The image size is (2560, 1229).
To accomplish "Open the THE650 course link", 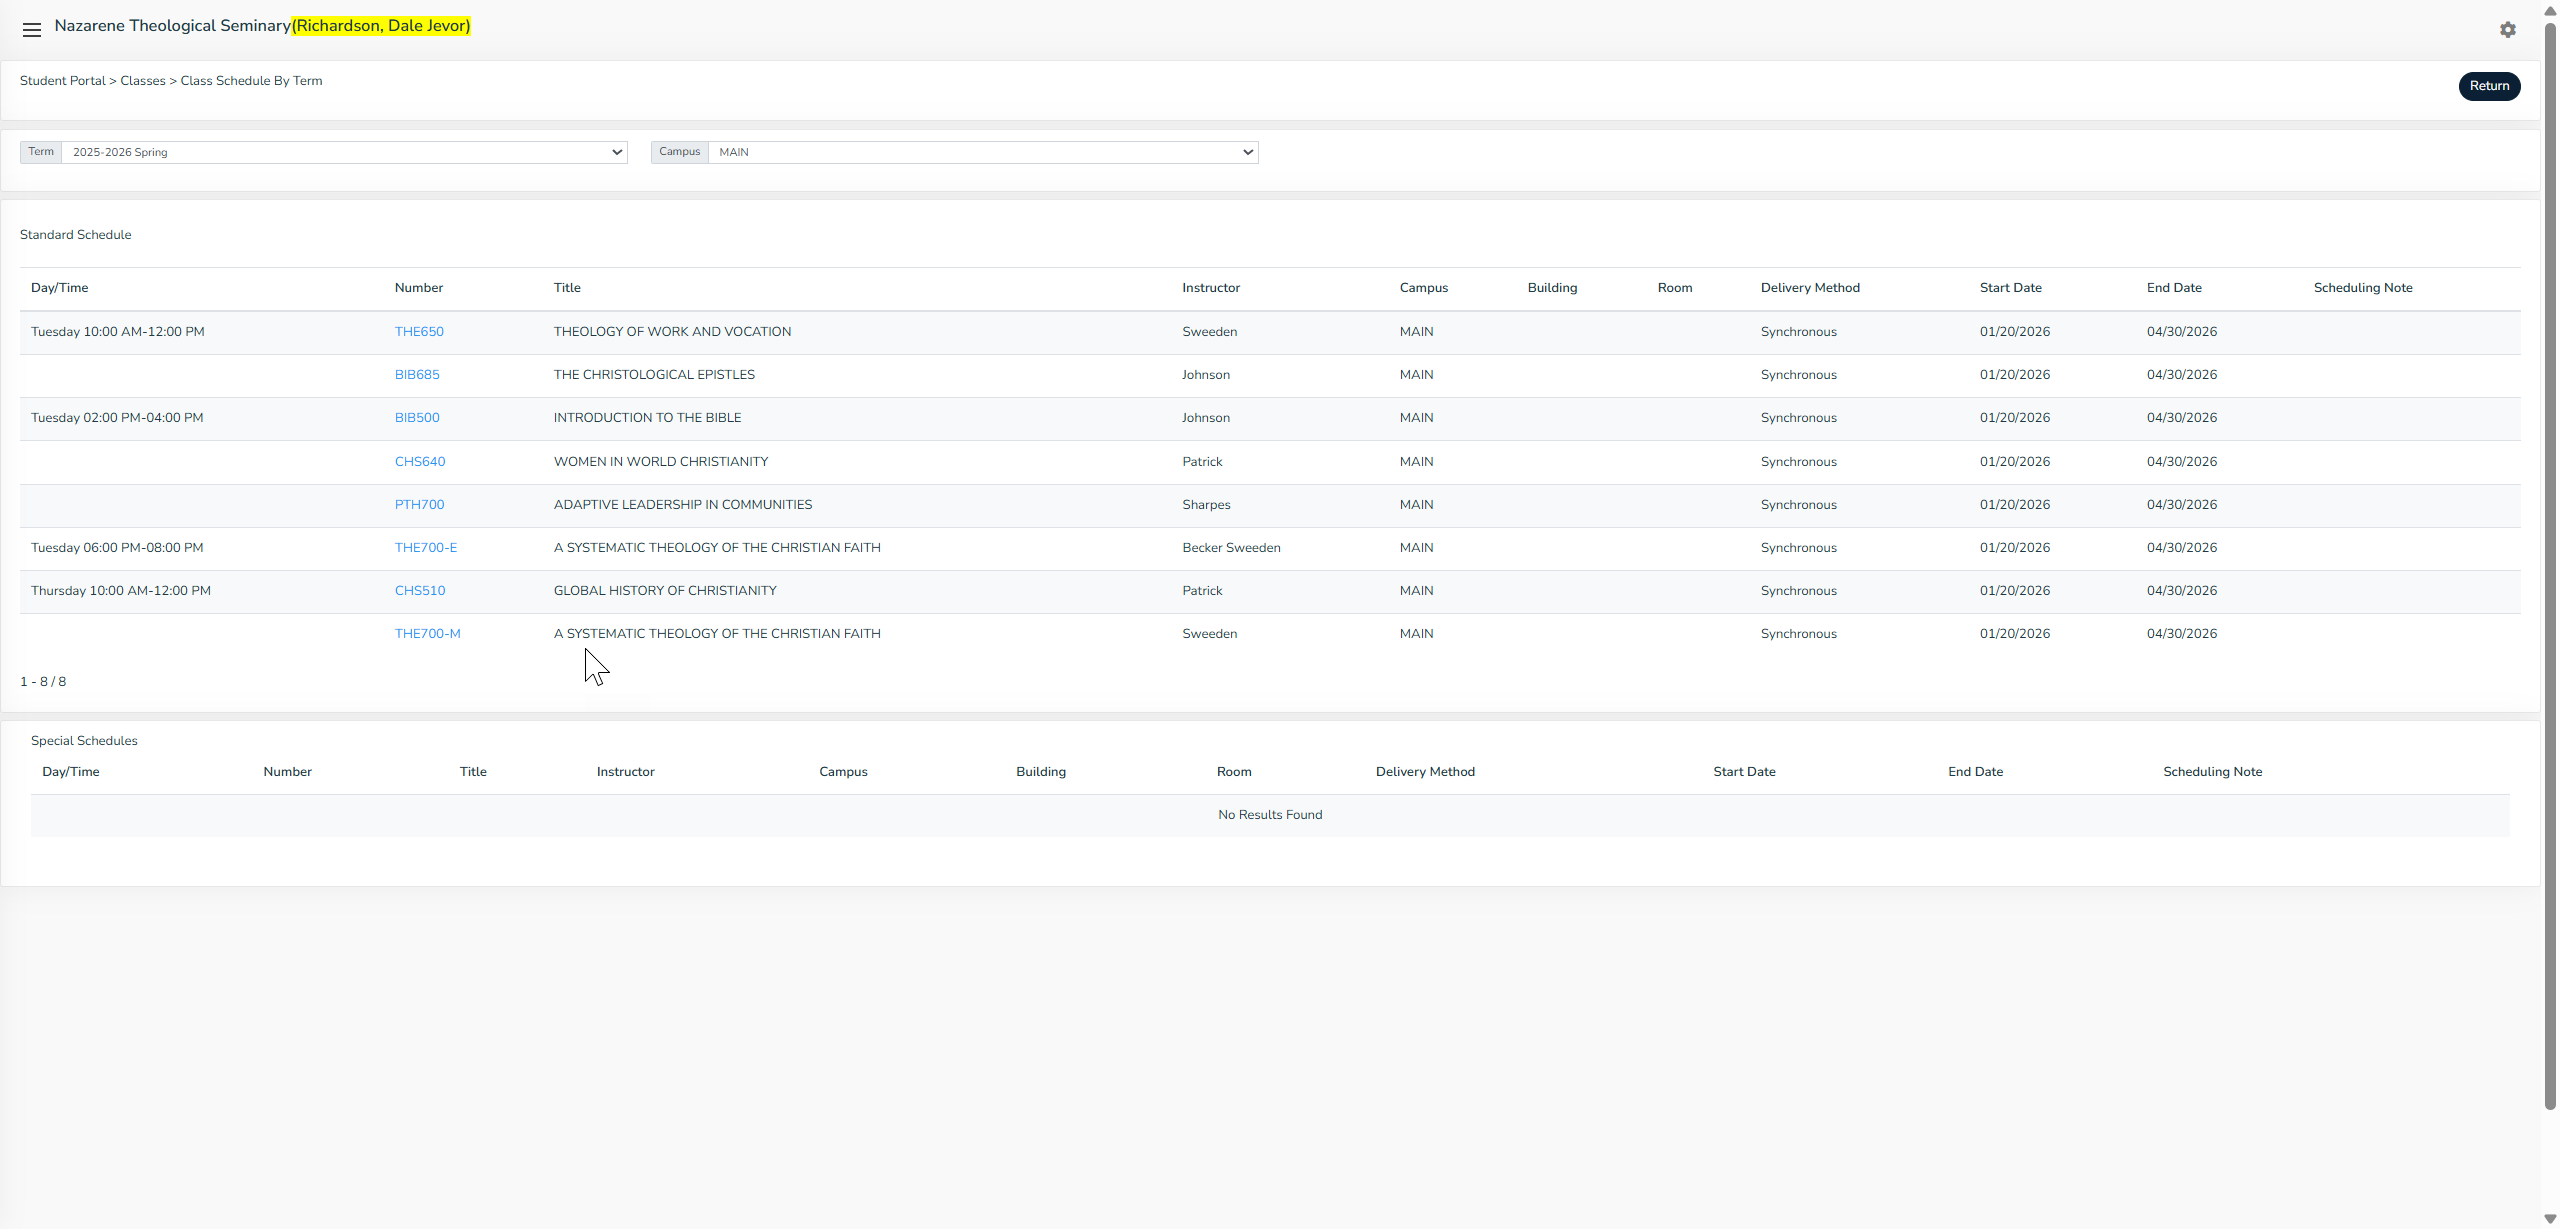I will [x=419, y=332].
